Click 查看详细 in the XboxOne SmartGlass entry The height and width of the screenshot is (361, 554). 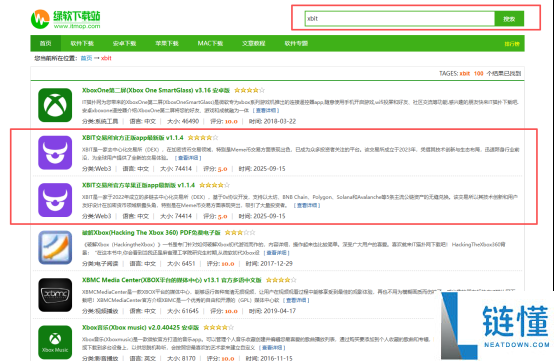[266, 111]
